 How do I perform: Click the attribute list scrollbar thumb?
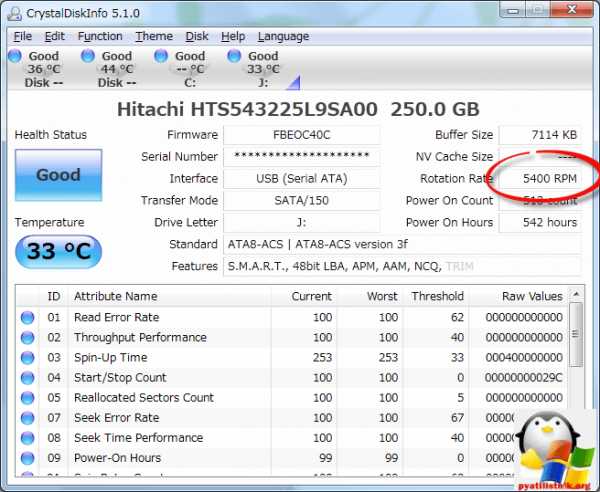coord(576,334)
